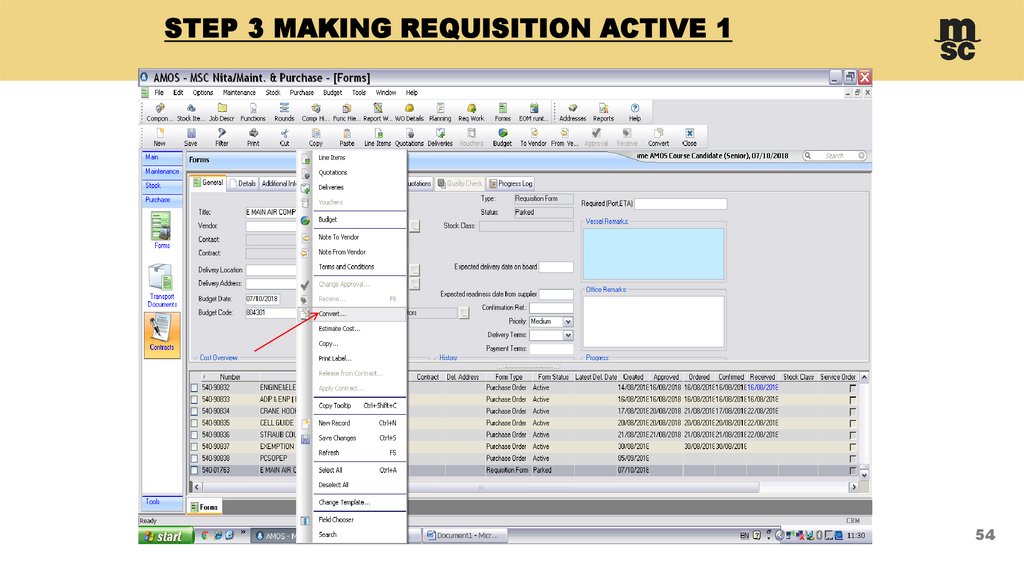Open Reports from the top toolbar

click(603, 111)
